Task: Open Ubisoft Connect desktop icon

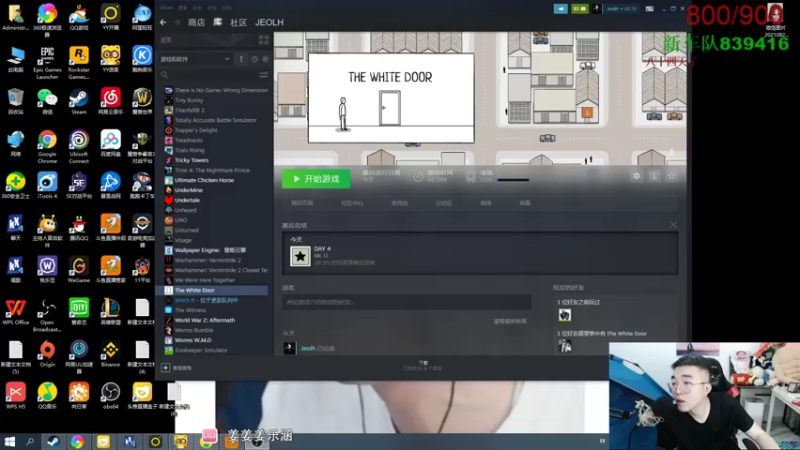Action: [x=79, y=147]
